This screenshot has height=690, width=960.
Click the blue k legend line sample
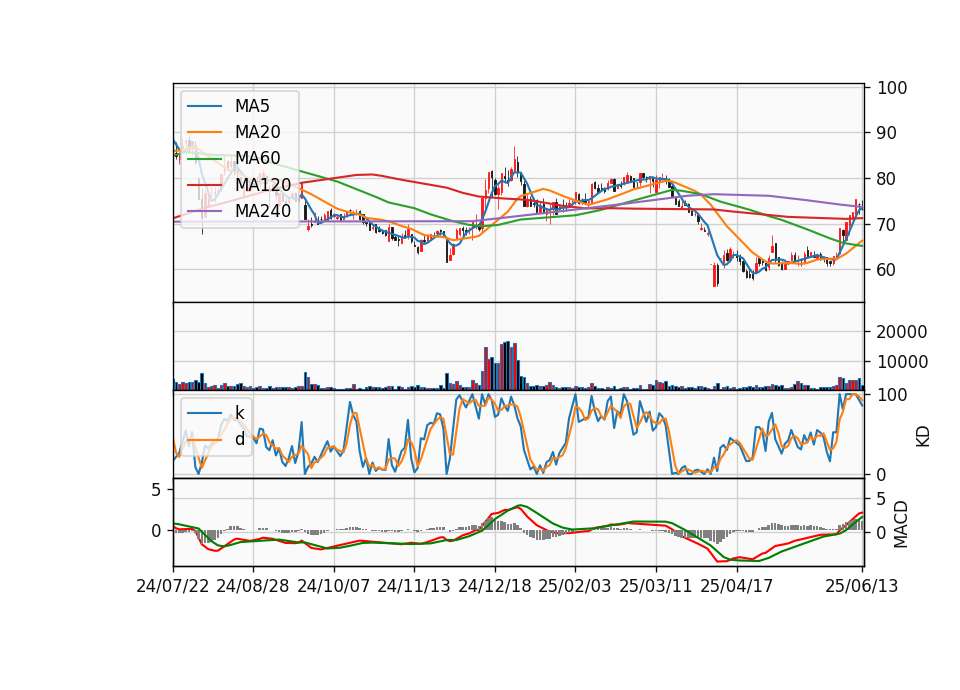point(204,413)
